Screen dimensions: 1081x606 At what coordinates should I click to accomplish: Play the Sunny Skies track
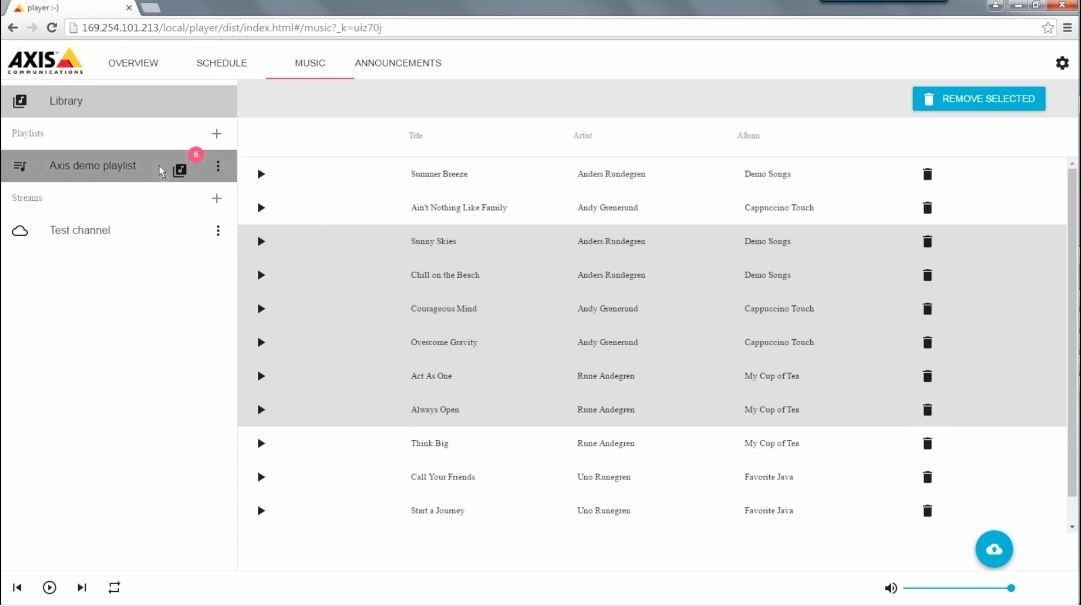pos(261,242)
